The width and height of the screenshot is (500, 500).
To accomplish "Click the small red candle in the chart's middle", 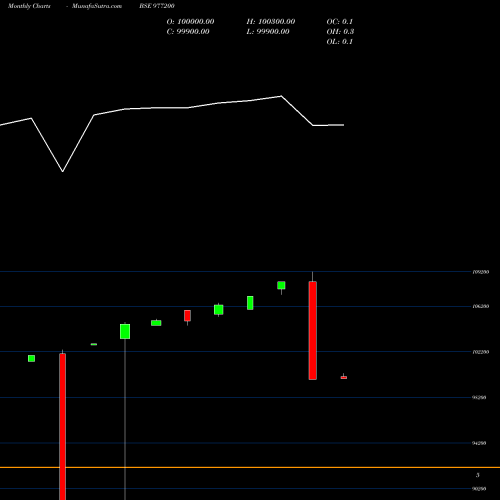I will pos(187,316).
